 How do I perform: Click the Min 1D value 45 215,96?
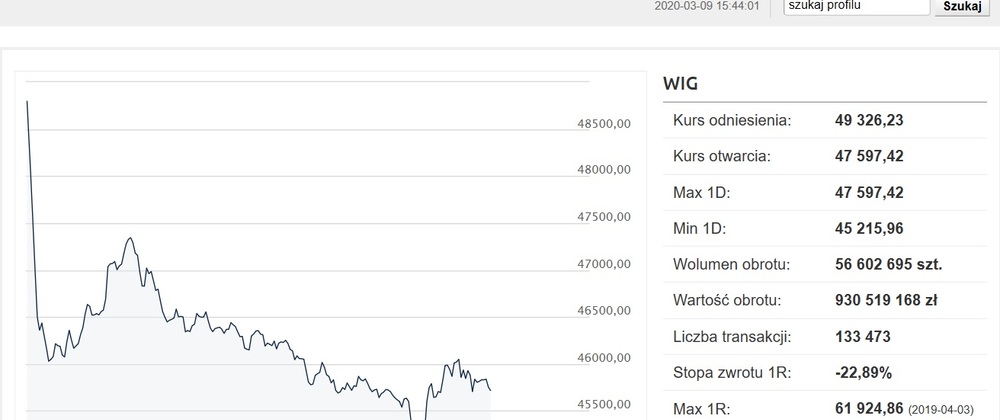[869, 228]
